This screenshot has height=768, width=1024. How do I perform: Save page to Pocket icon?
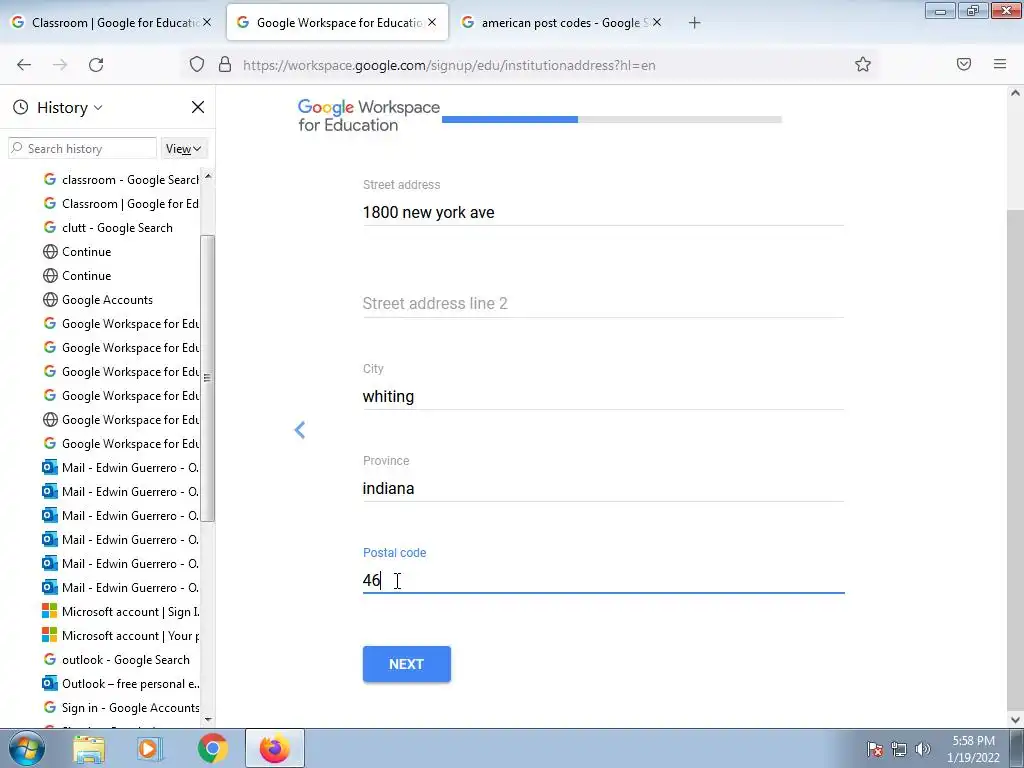[x=964, y=64]
